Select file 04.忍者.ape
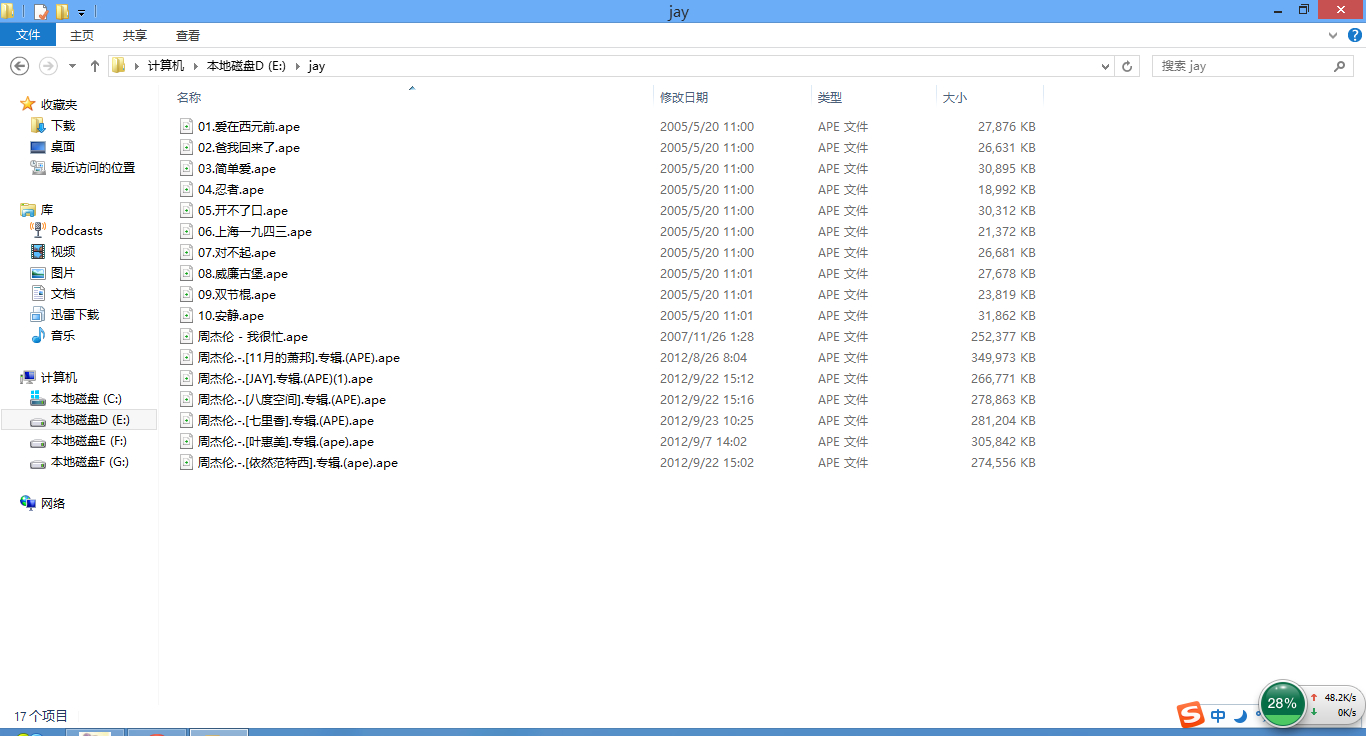Viewport: 1366px width, 736px height. tap(231, 190)
